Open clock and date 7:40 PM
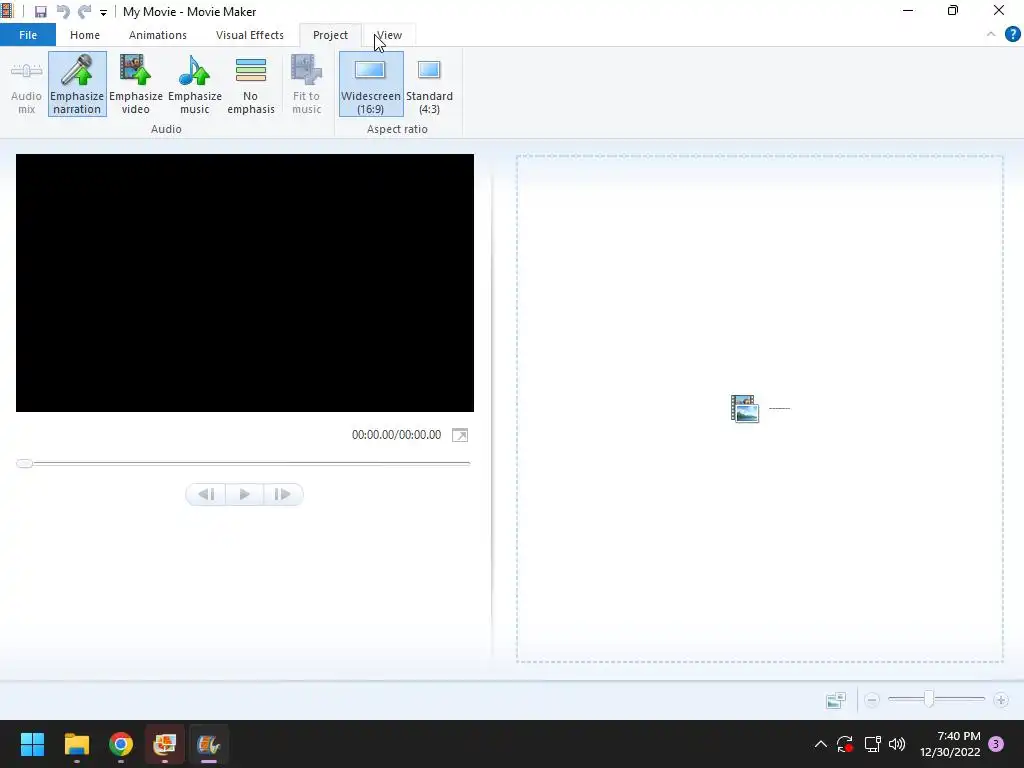This screenshot has height=768, width=1024. coord(950,744)
